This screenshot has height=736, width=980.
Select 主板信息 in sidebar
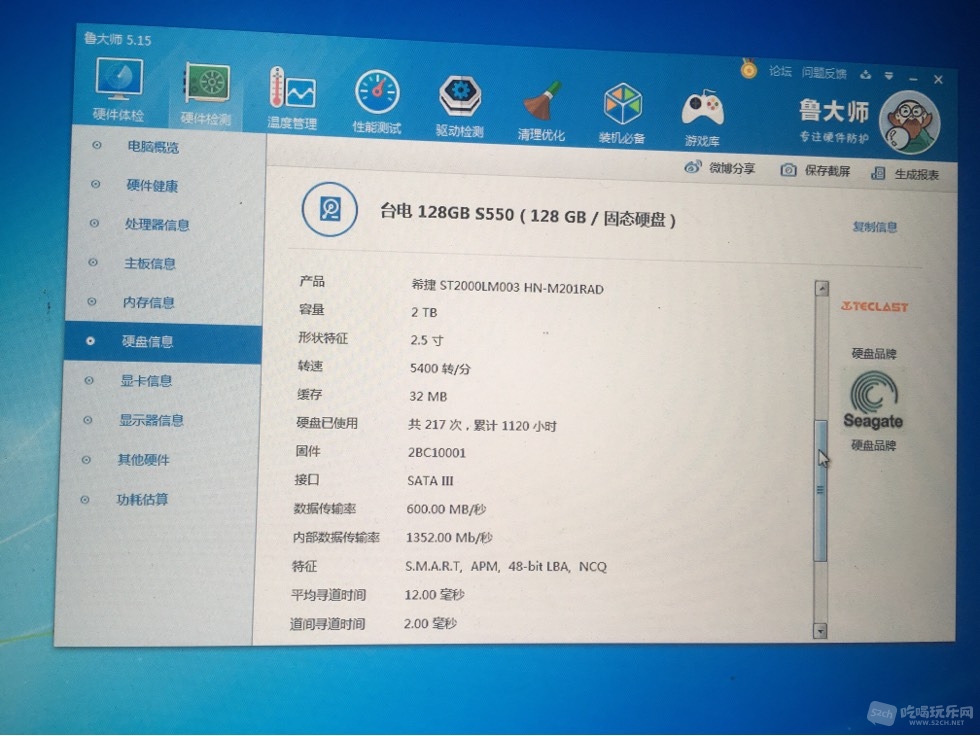coord(149,263)
